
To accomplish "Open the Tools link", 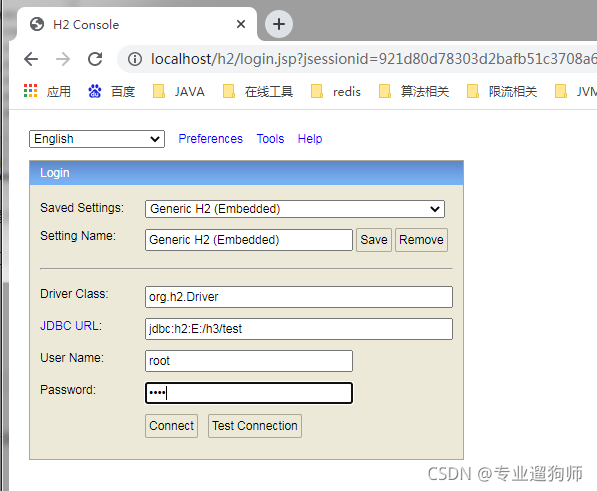I will pyautogui.click(x=270, y=139).
